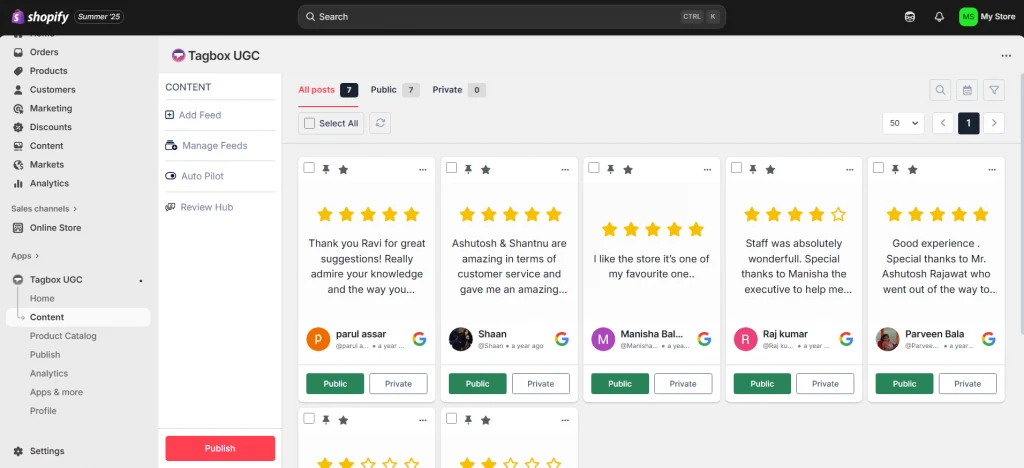
Task: Open the Shopify notifications bell
Action: pyautogui.click(x=939, y=17)
